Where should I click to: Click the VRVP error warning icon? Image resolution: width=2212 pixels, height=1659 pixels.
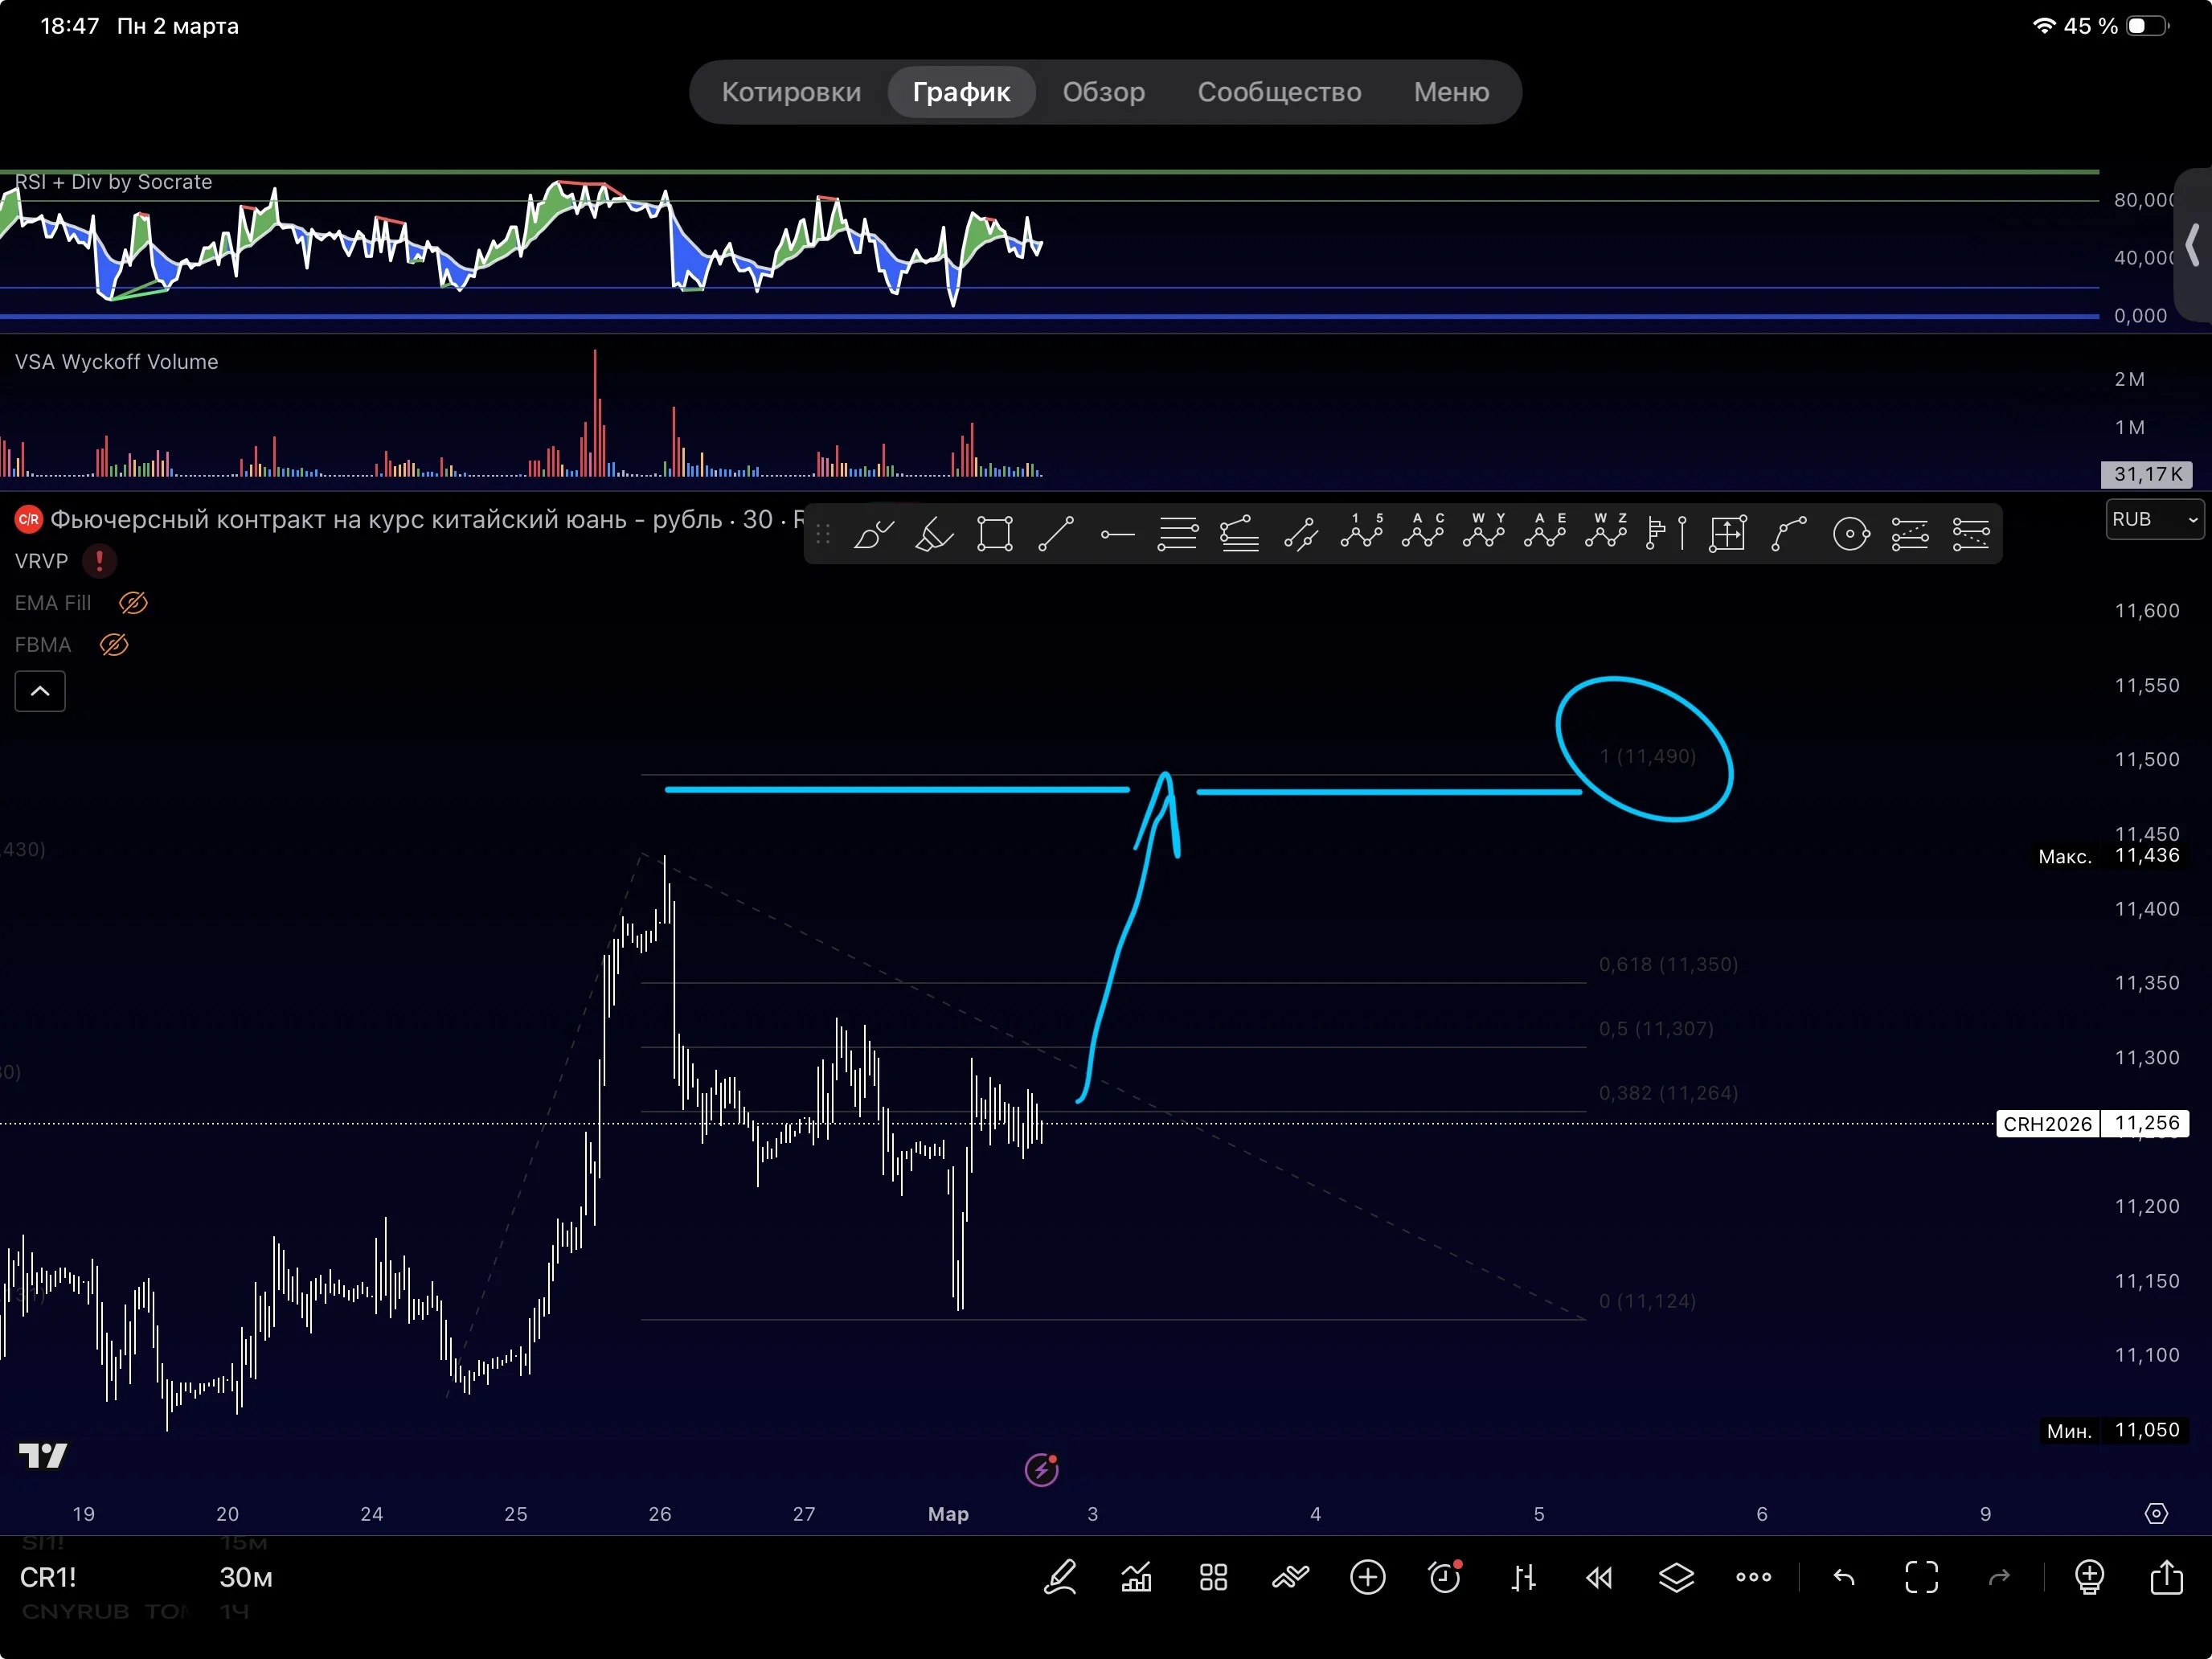(x=99, y=561)
